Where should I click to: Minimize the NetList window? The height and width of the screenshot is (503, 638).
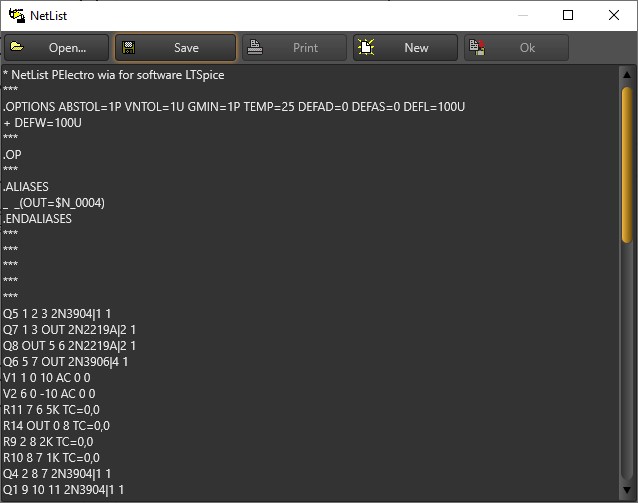tap(521, 15)
